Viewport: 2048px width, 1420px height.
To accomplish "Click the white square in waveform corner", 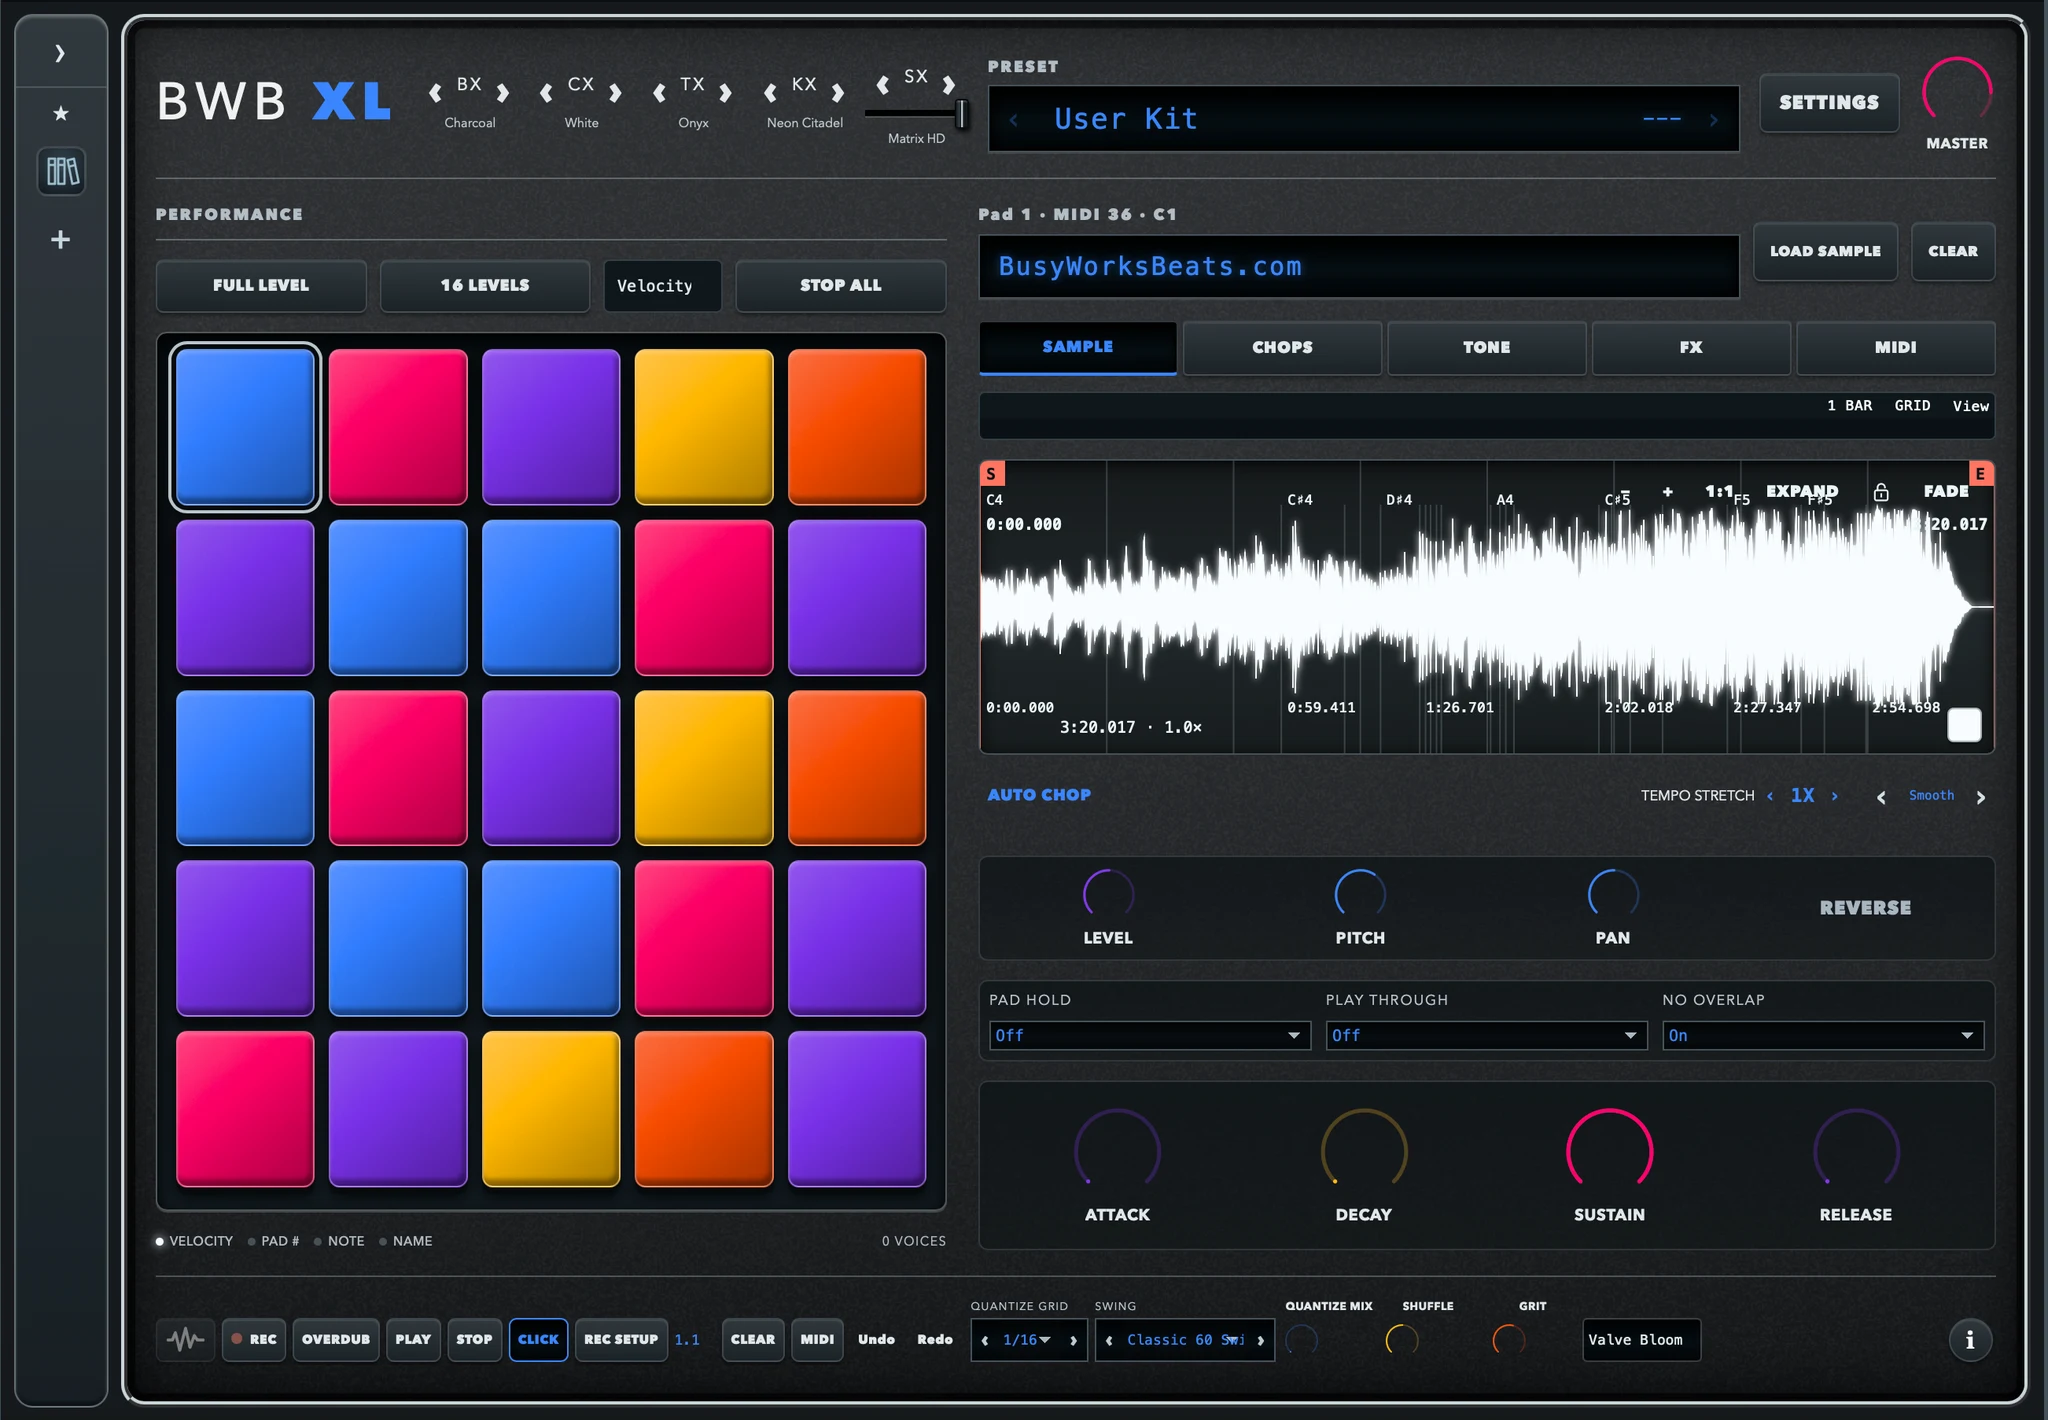I will (1964, 725).
